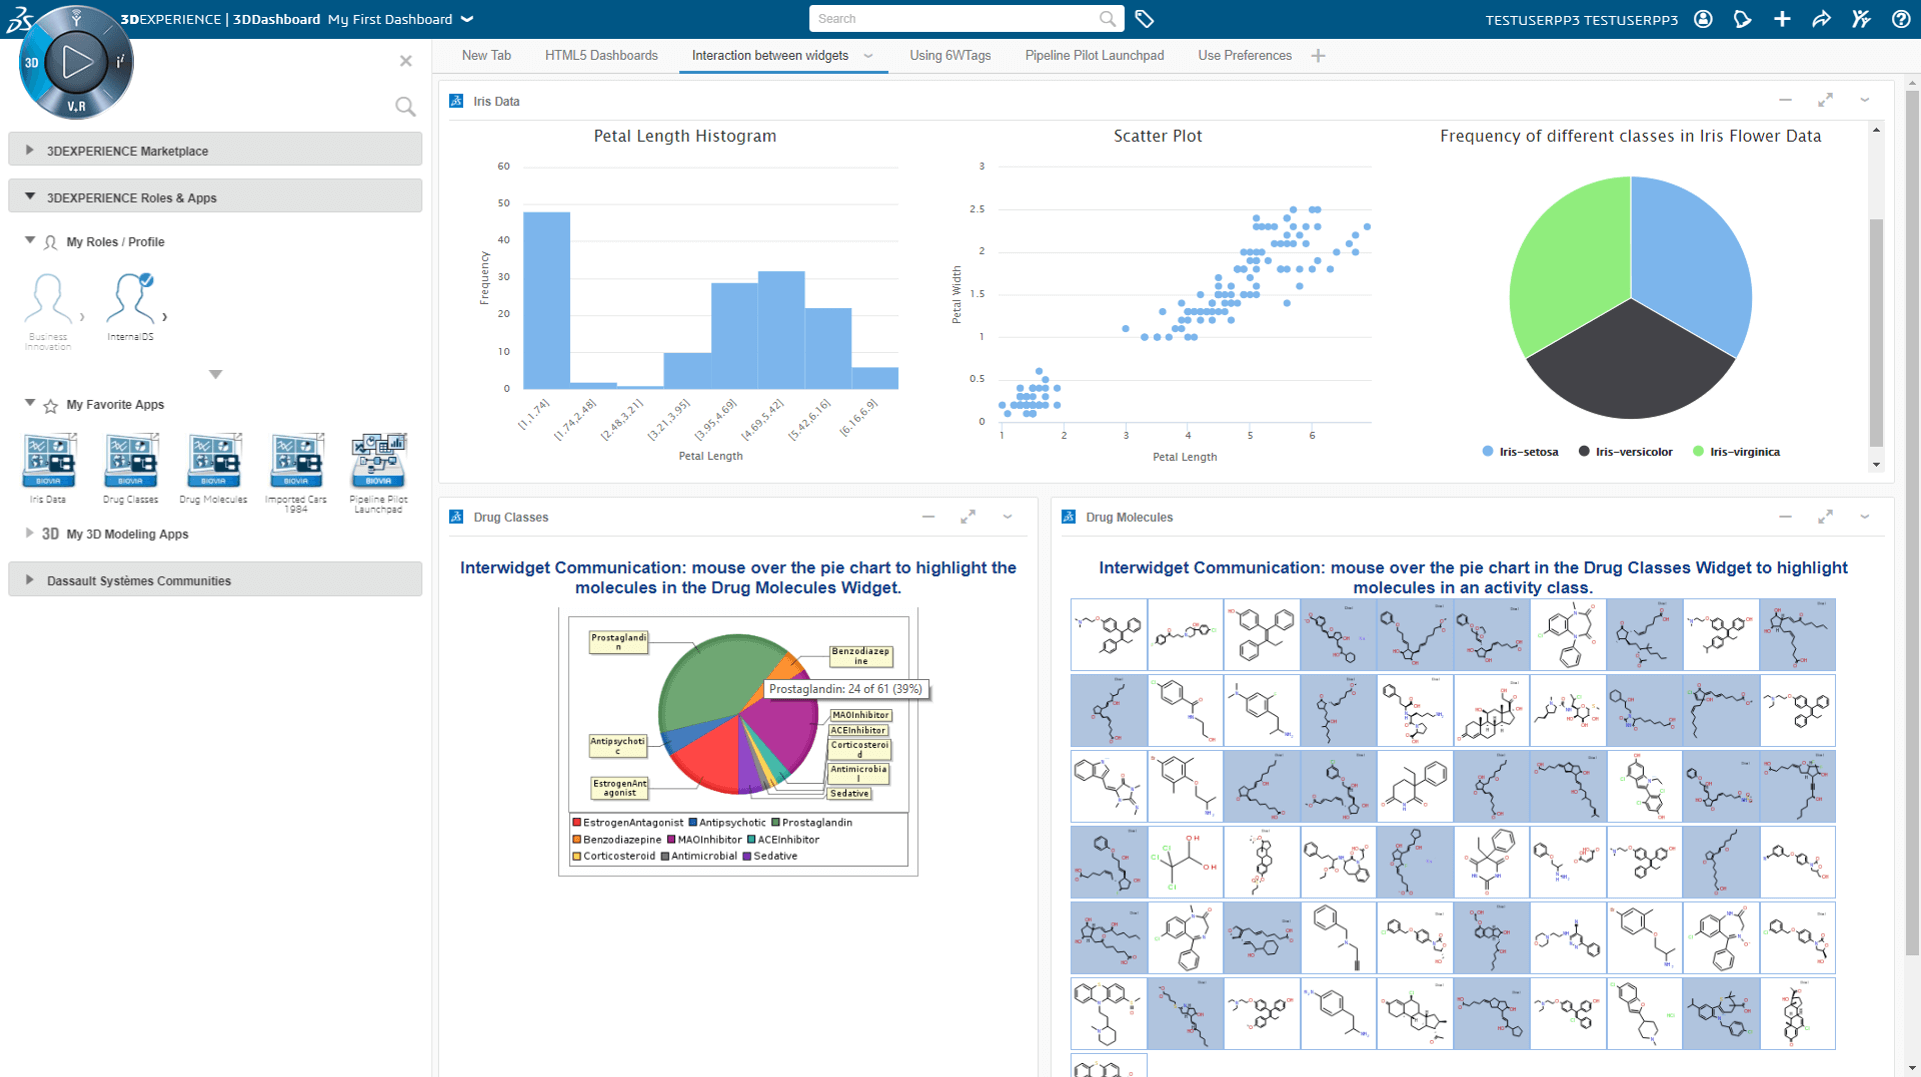1921x1077 pixels.
Task: Add a new dashboard tab
Action: (x=1318, y=56)
